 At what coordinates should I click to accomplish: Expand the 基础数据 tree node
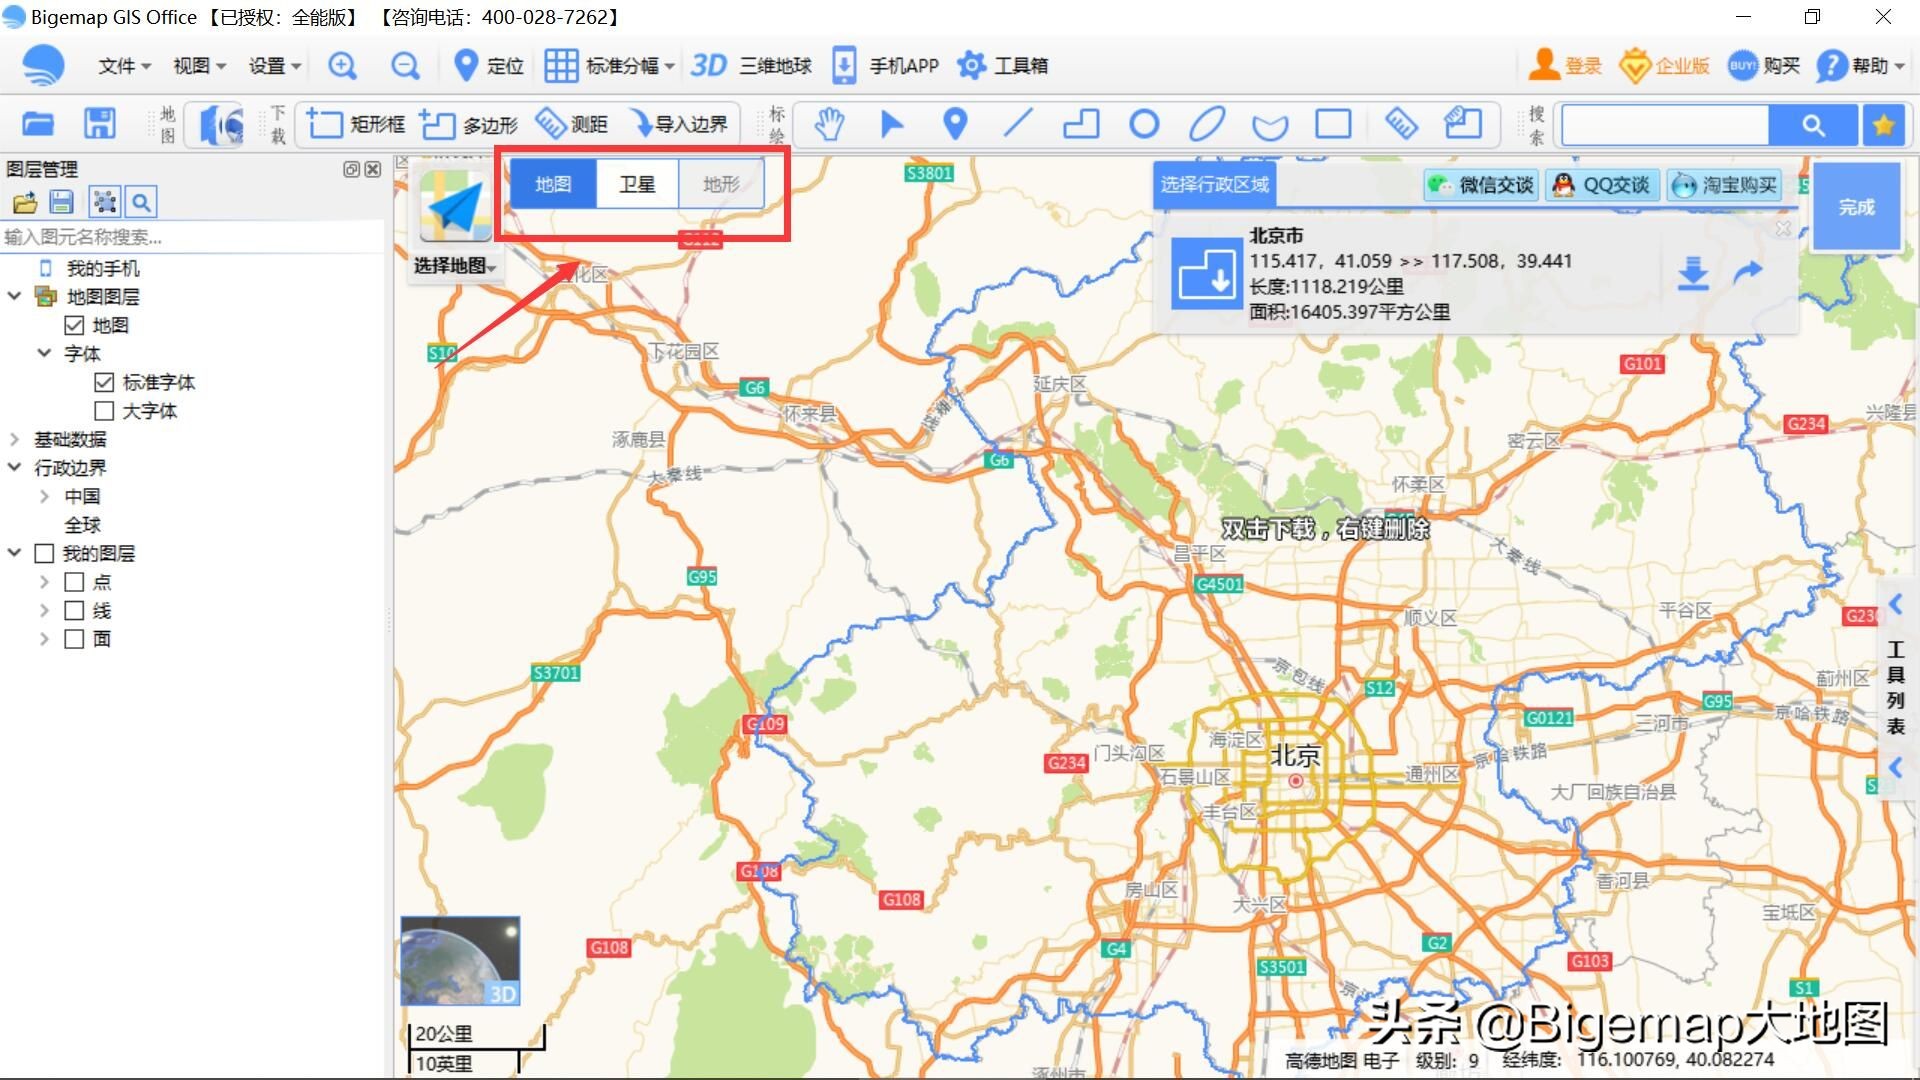click(14, 439)
